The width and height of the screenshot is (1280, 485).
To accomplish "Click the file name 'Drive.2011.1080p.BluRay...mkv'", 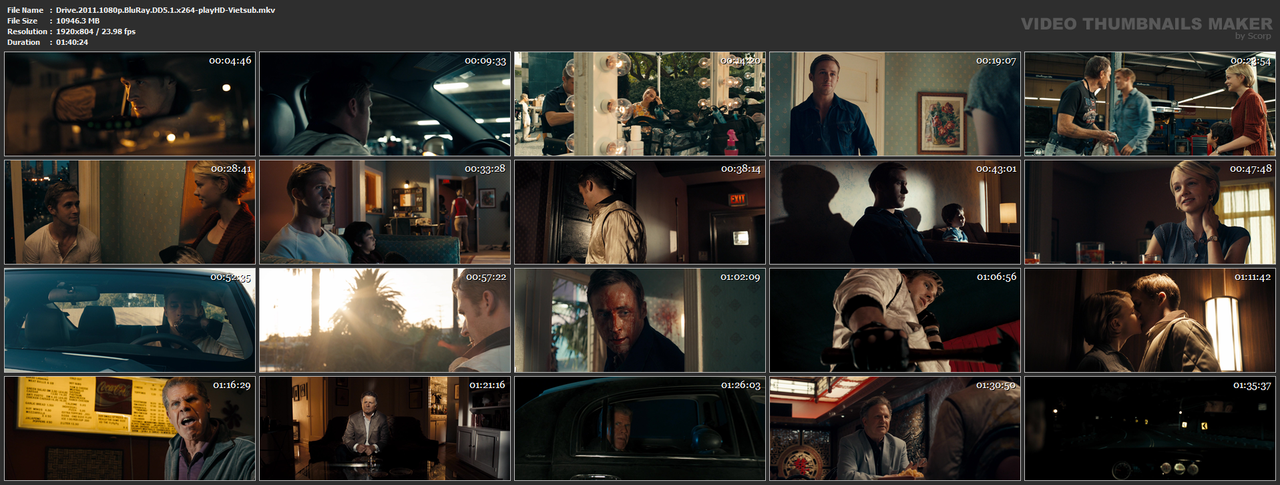I will (165, 10).
